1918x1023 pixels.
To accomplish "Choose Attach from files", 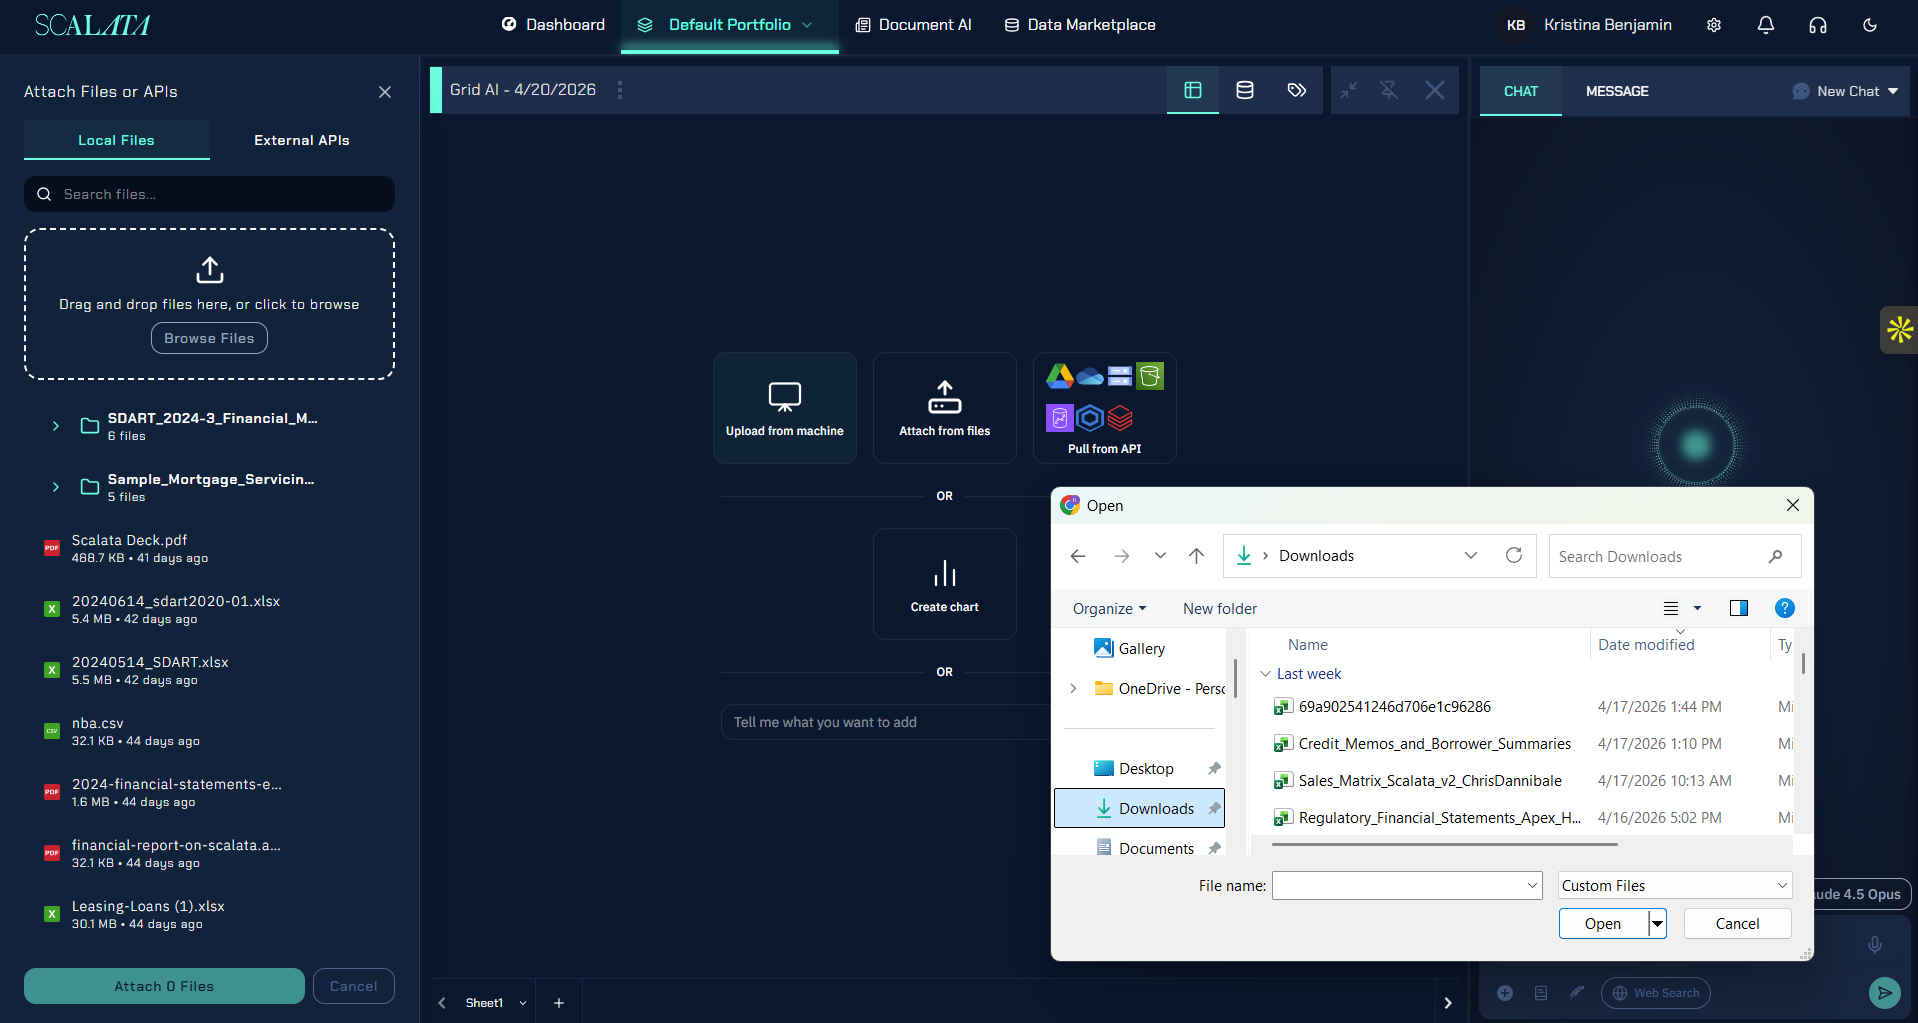I will [x=945, y=408].
